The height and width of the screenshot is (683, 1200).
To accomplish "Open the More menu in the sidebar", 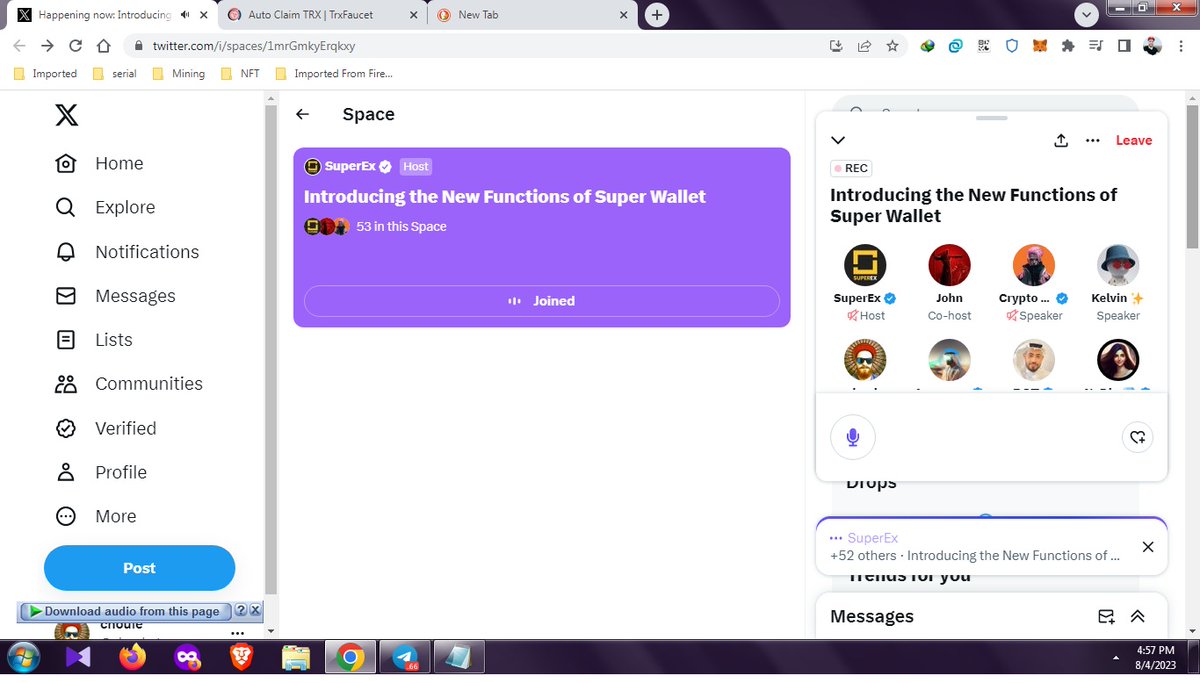I will (x=96, y=516).
